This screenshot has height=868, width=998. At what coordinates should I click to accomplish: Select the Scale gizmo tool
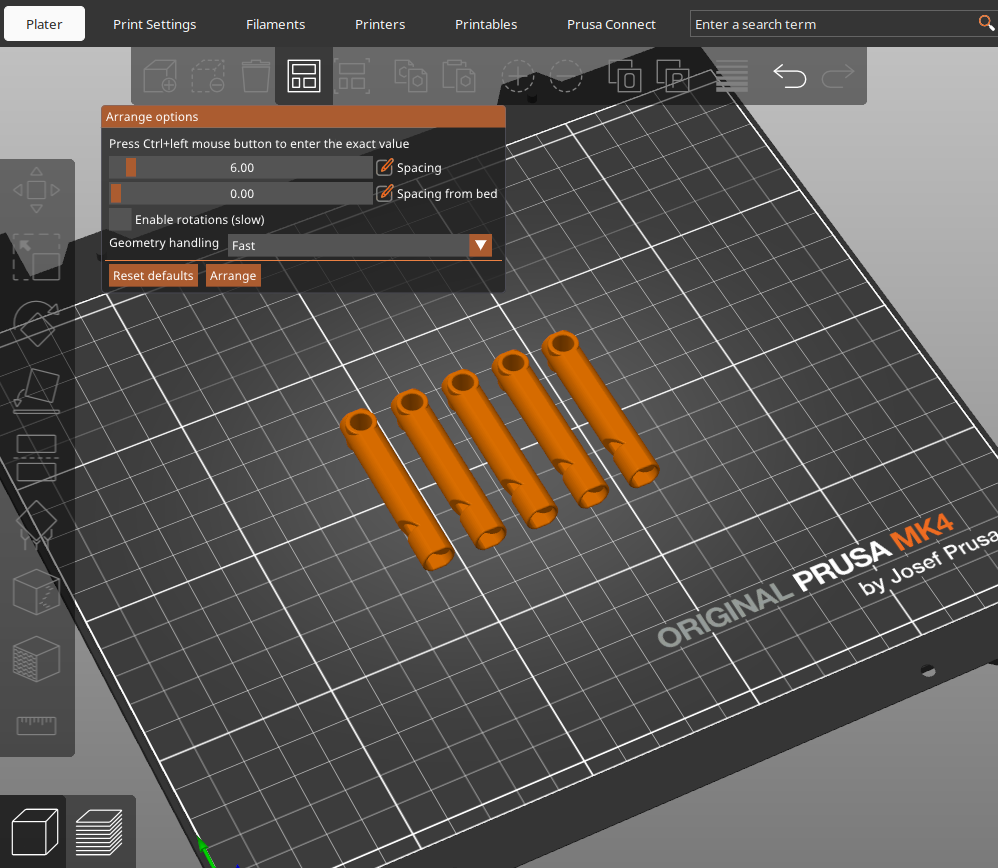(36, 257)
